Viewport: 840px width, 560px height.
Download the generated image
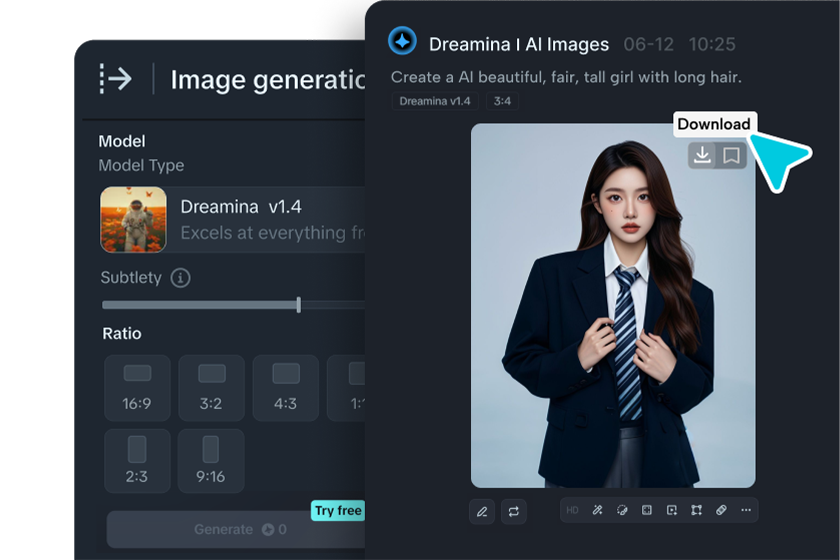pos(702,155)
